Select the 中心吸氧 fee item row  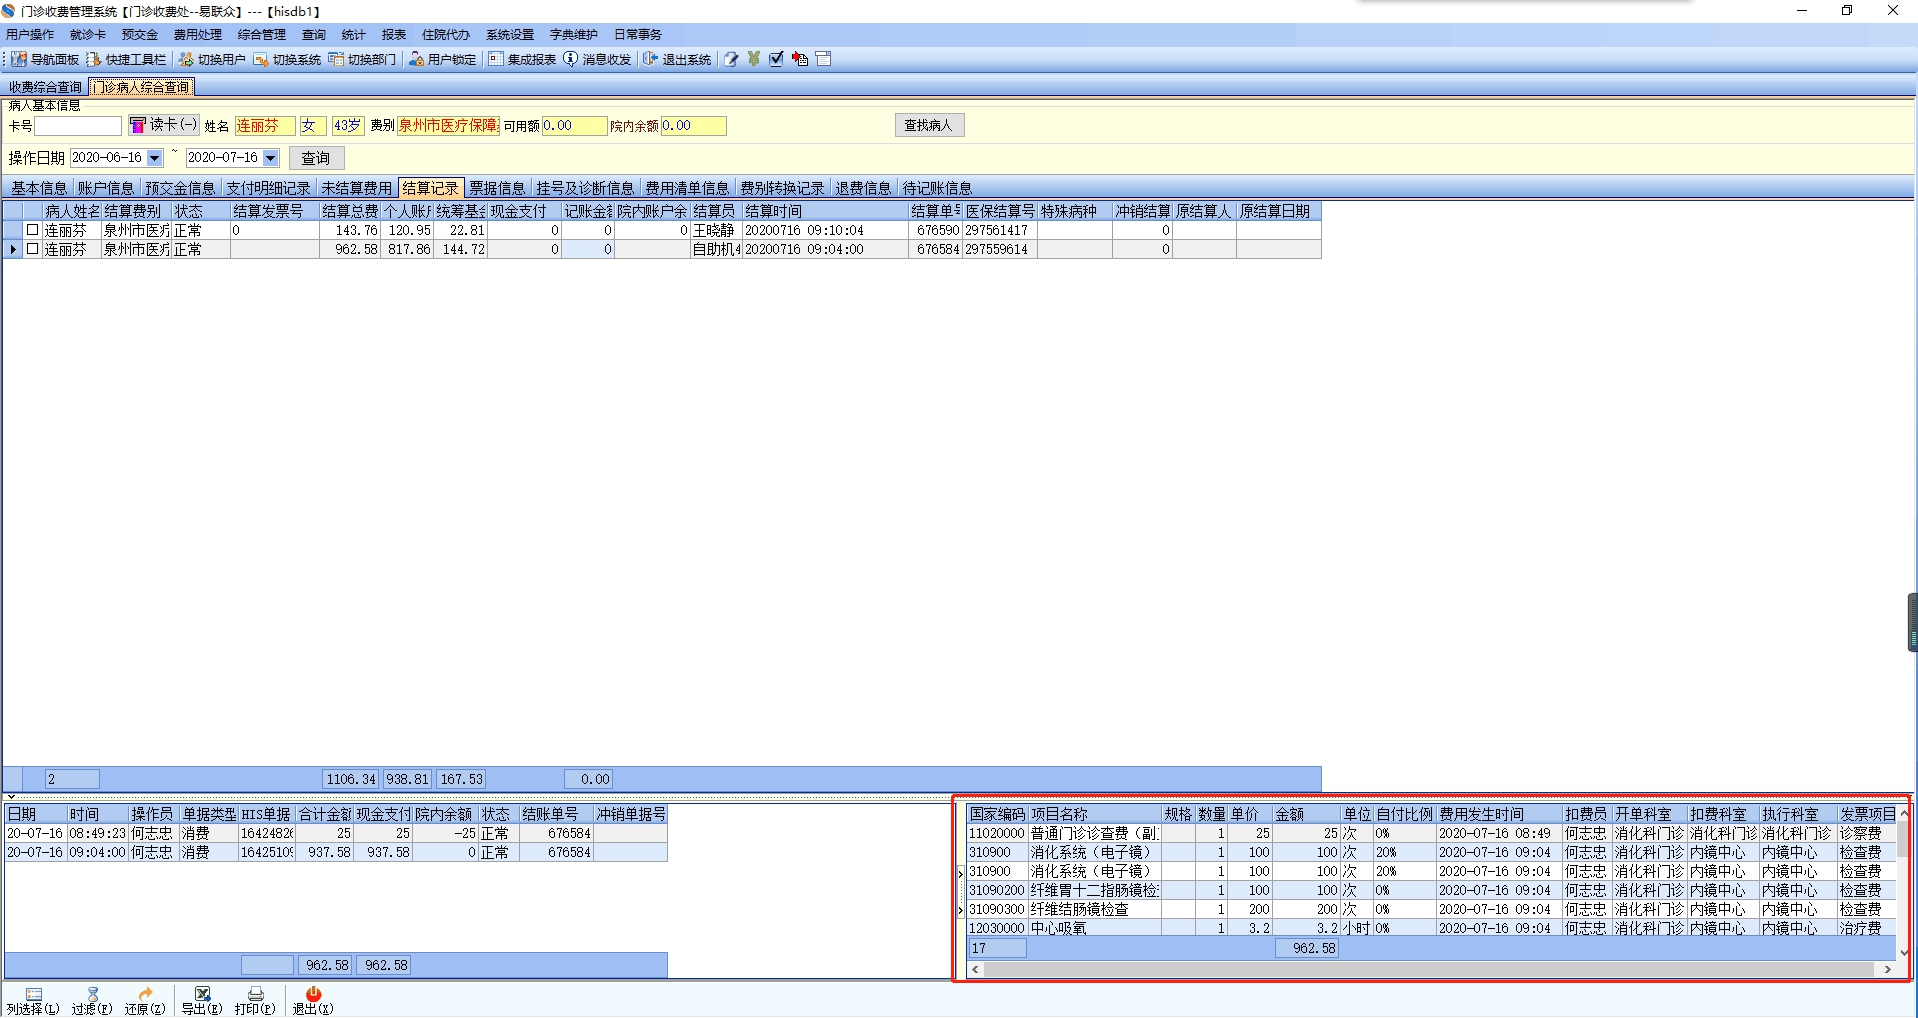(1432, 928)
